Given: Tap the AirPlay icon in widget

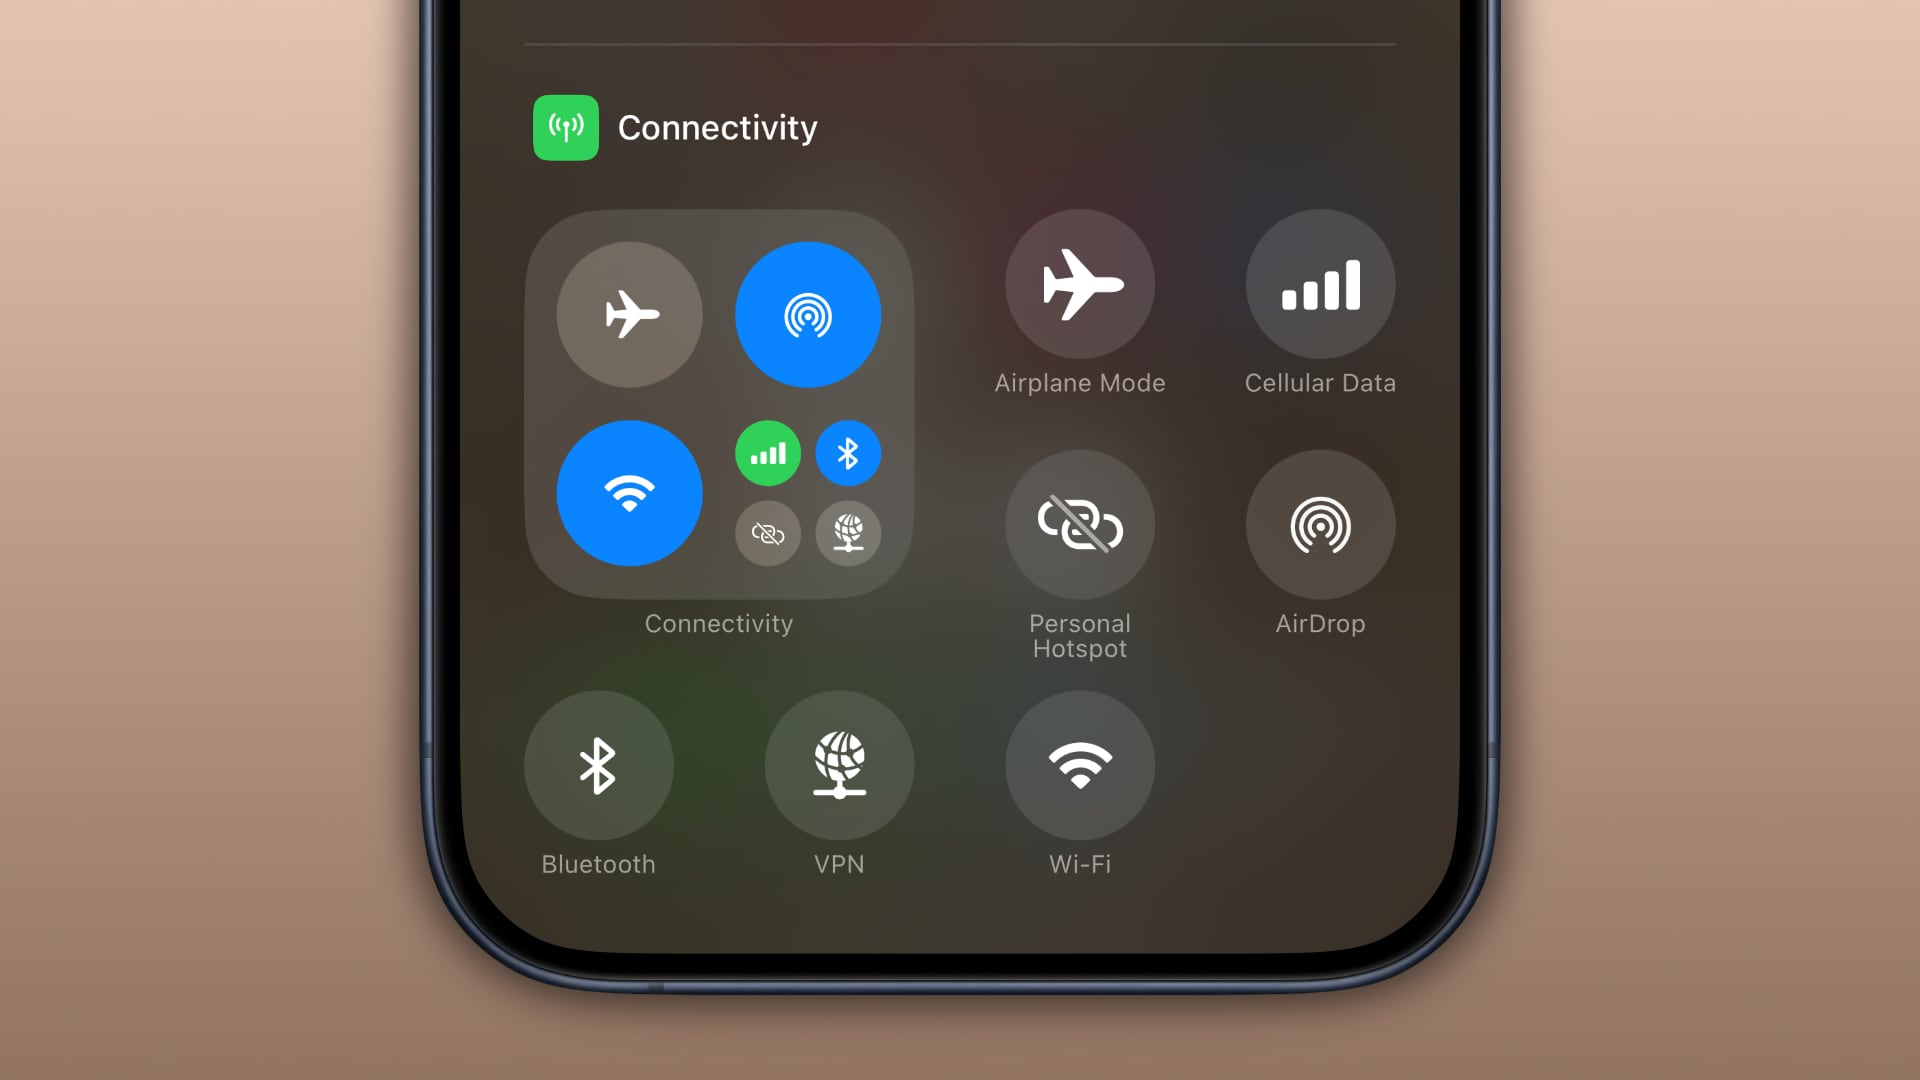Looking at the screenshot, I should 808,314.
